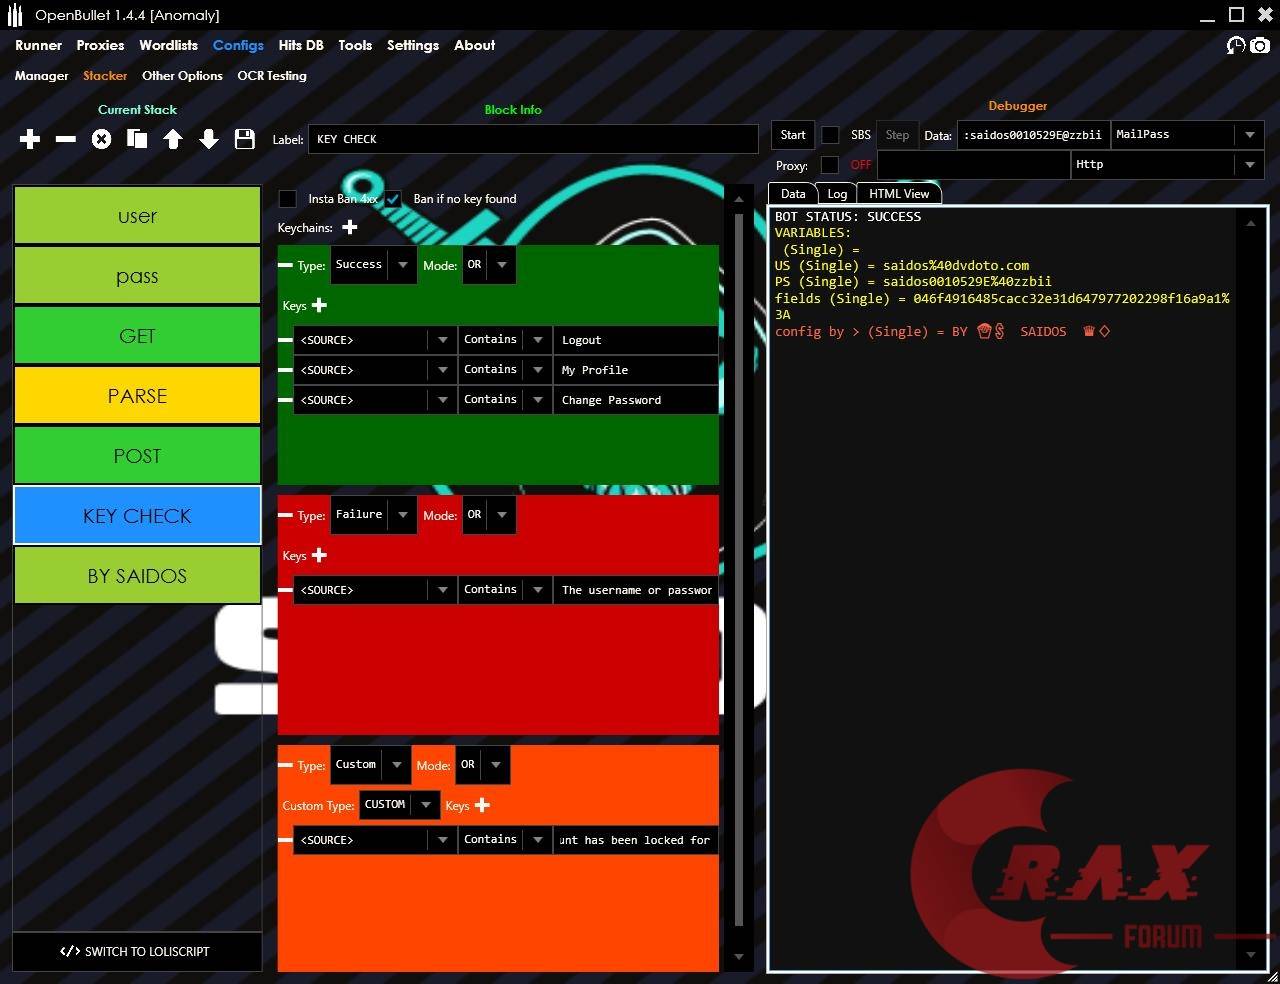The height and width of the screenshot is (984, 1280).
Task: Clear the stack with the X icon
Action: [101, 139]
